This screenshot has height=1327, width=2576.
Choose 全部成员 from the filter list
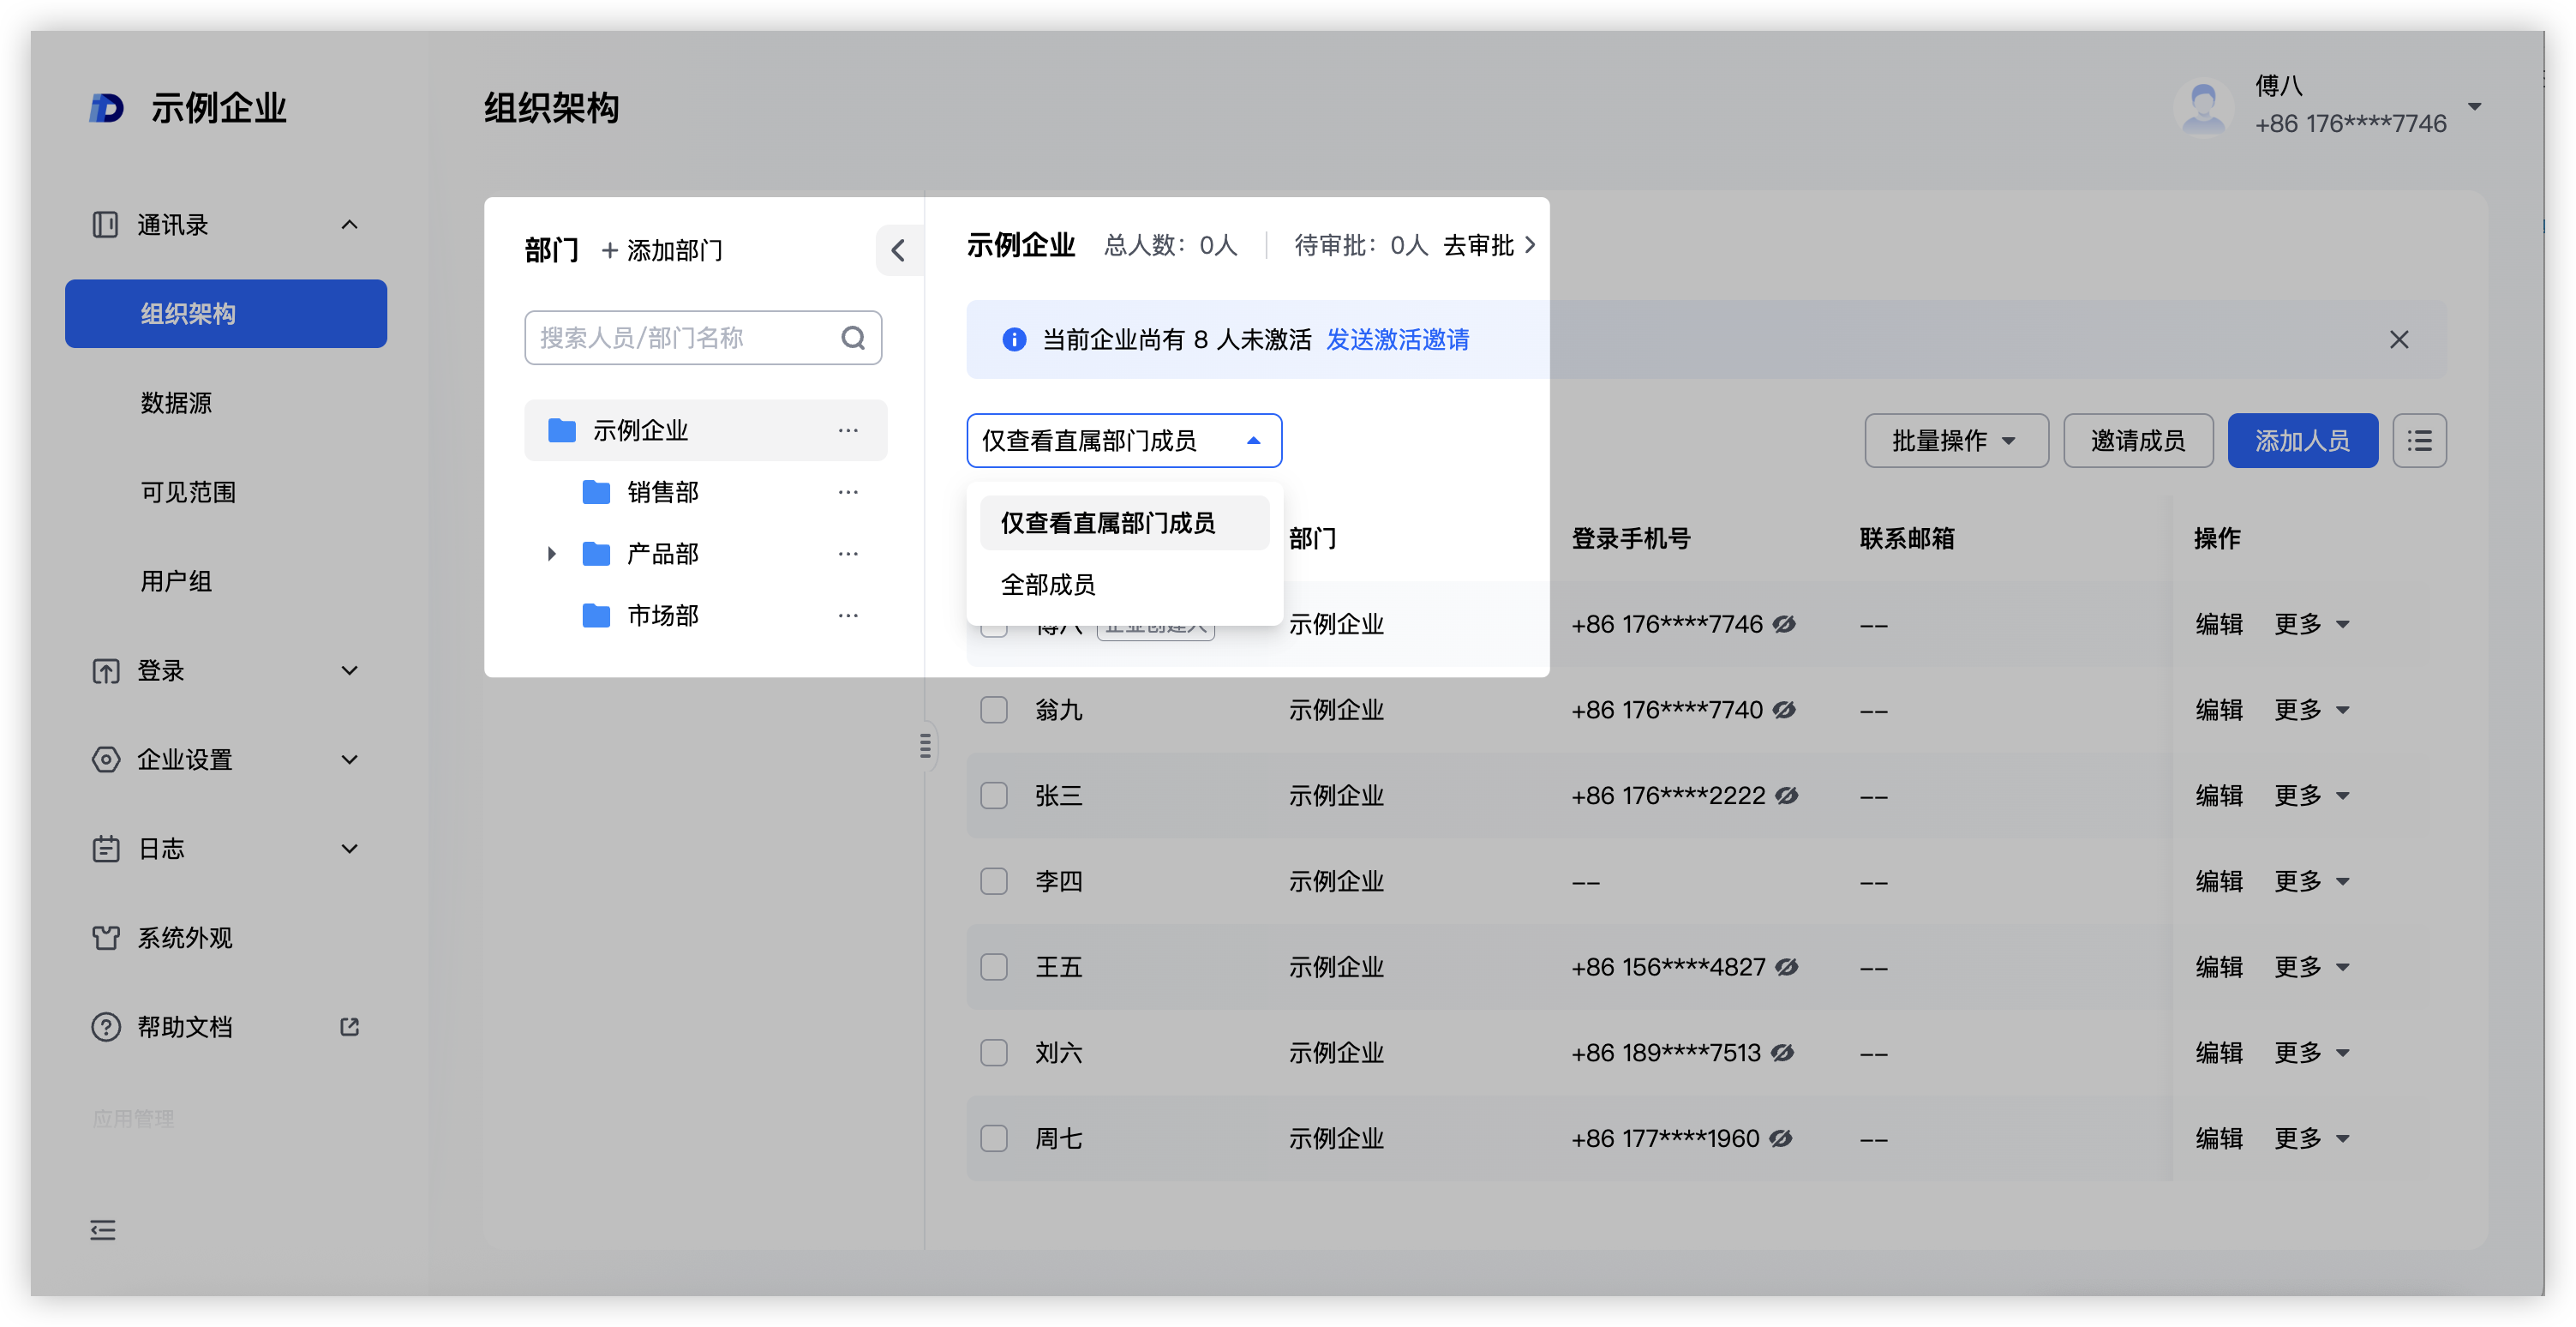point(1048,584)
